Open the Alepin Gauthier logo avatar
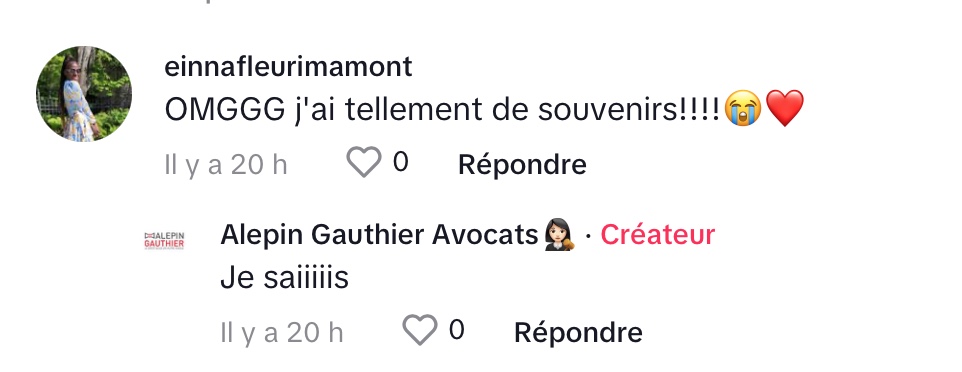This screenshot has height=372, width=962. pyautogui.click(x=164, y=241)
